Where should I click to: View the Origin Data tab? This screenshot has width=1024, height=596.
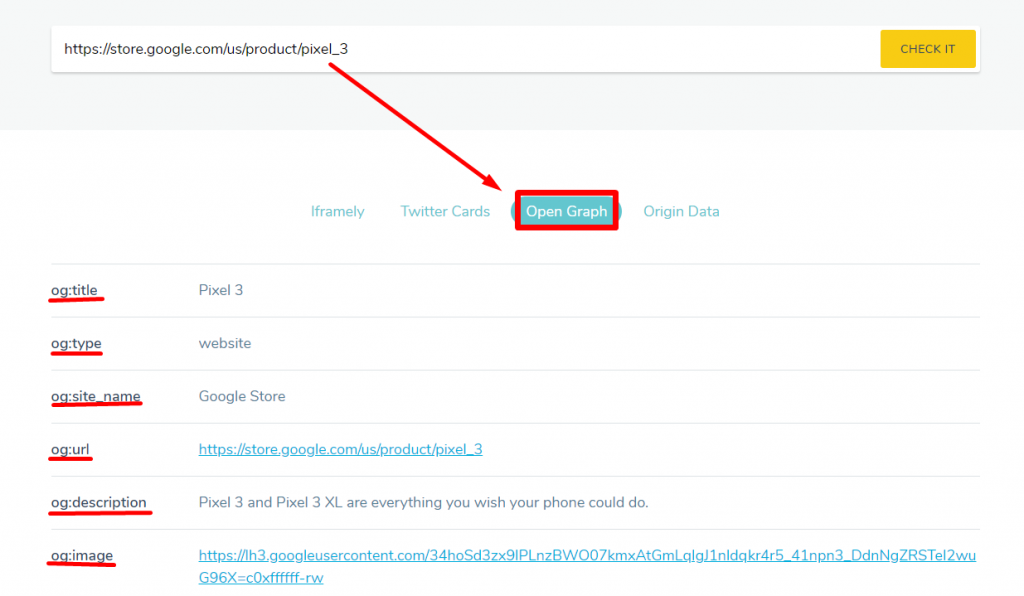click(x=681, y=211)
